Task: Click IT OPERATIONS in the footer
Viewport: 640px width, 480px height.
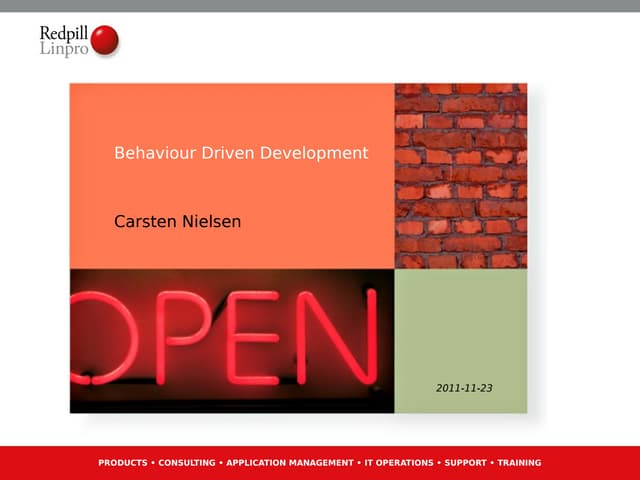Action: coord(398,463)
